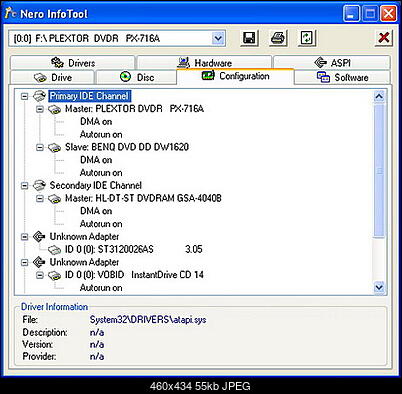Select Slave: BENQ DVD DD DW1620 item
This screenshot has width=402, height=394.
click(127, 147)
